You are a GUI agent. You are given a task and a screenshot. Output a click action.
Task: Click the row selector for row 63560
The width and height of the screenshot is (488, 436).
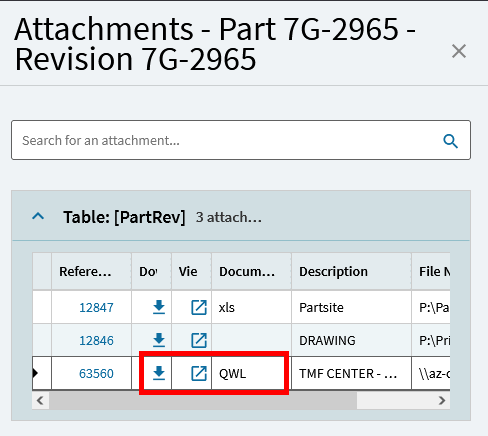[42, 373]
